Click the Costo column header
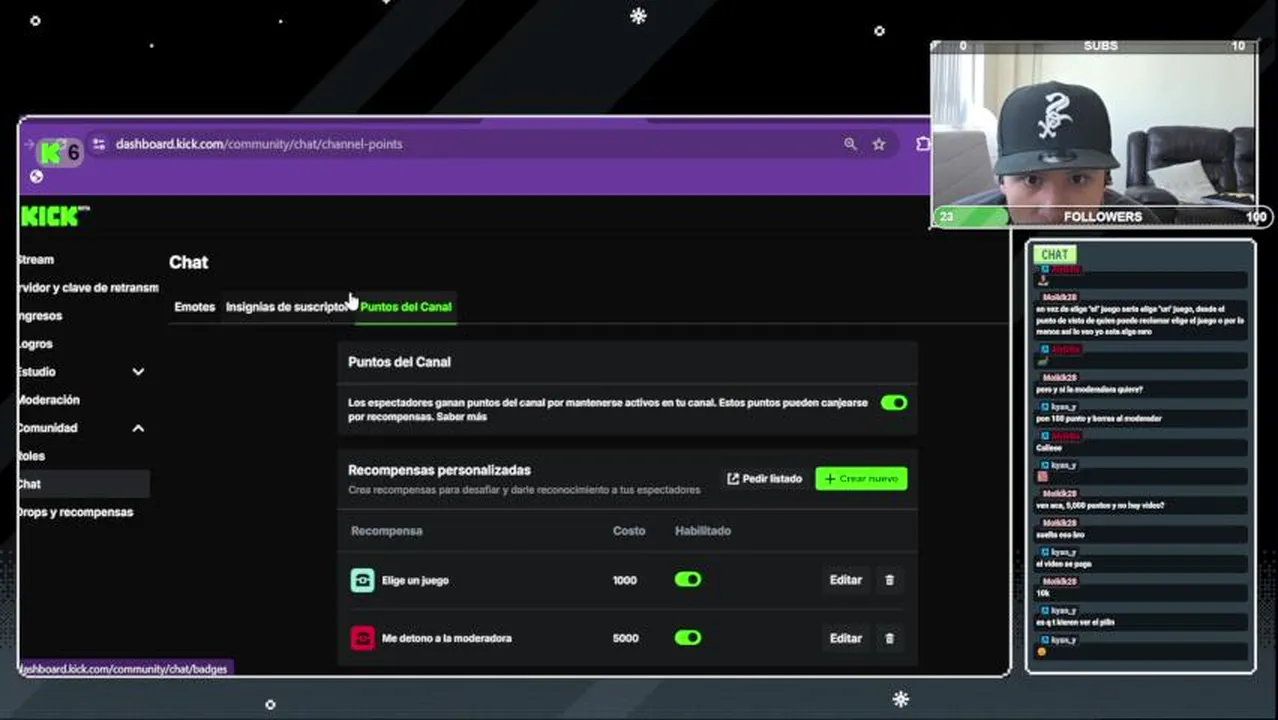 coord(629,531)
